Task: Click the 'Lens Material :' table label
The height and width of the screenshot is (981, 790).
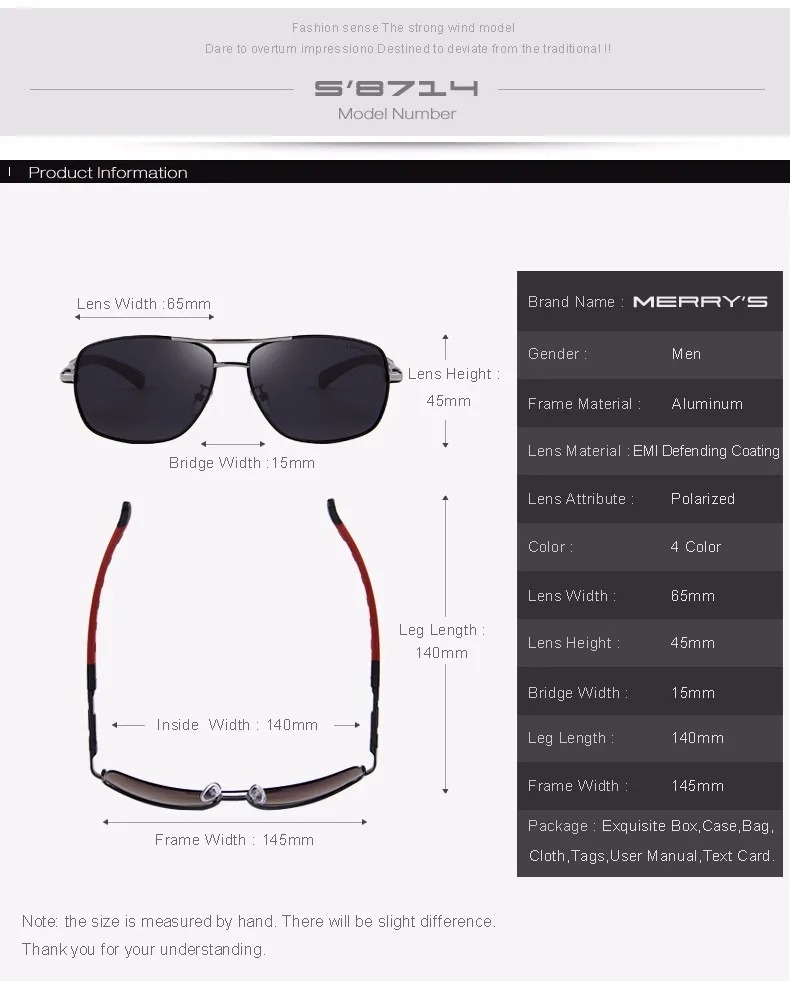Action: click(579, 451)
